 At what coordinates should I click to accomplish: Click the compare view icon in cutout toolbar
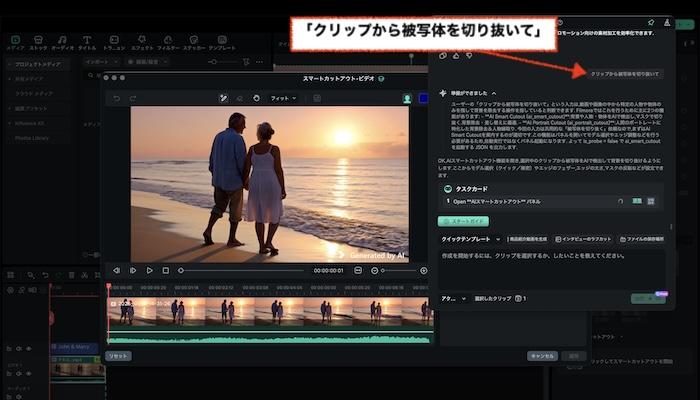tap(317, 98)
